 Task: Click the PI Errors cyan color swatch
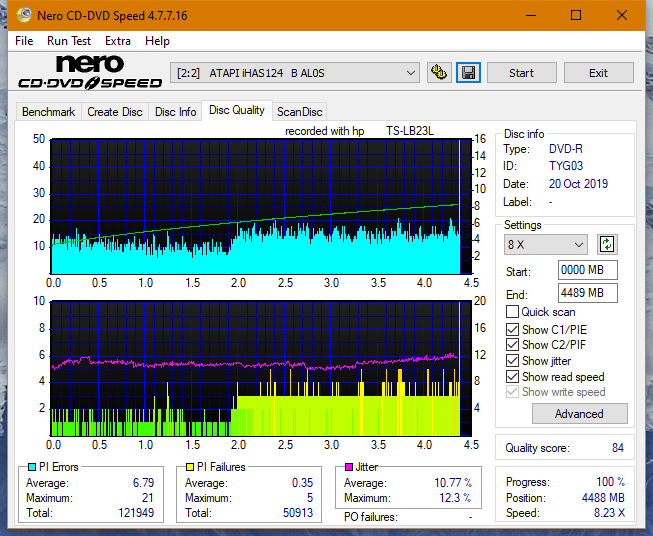32,467
